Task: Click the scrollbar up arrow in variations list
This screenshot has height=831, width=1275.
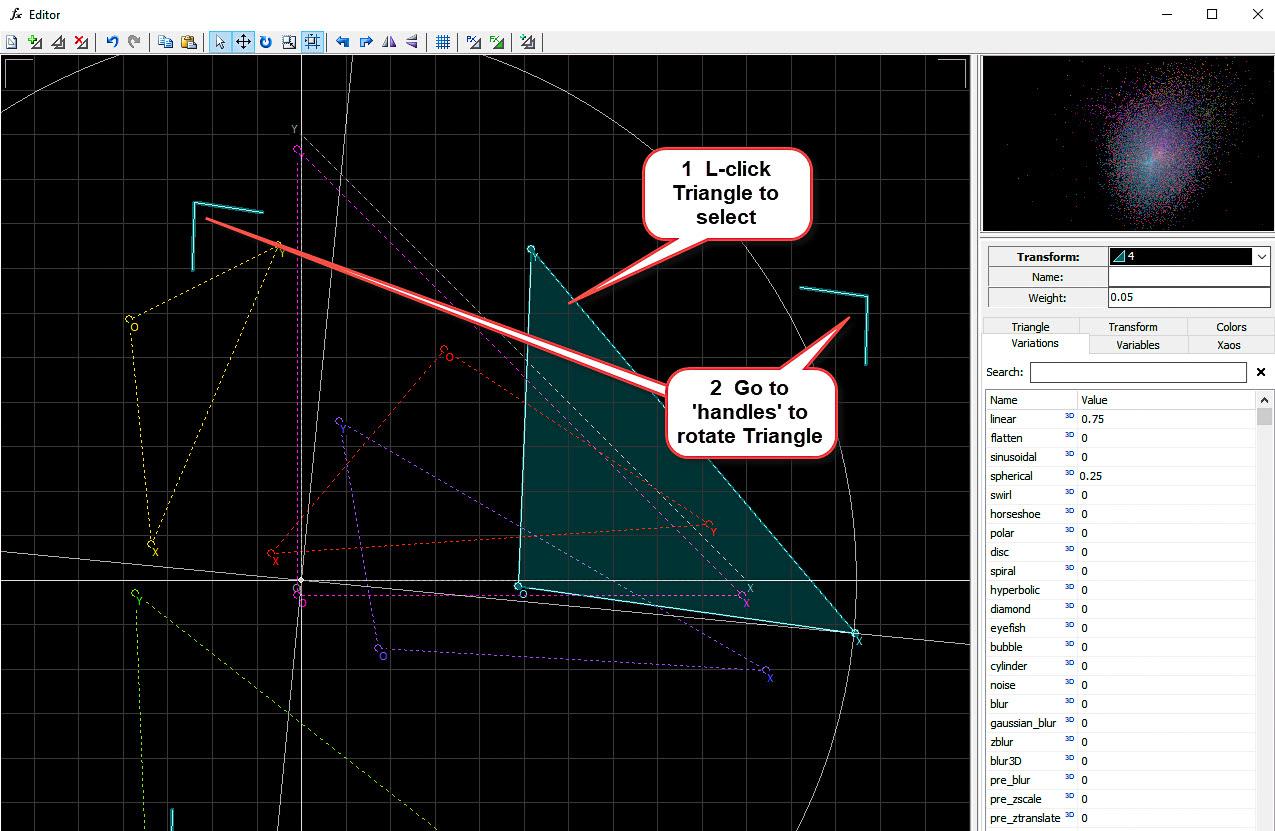Action: [x=1264, y=400]
